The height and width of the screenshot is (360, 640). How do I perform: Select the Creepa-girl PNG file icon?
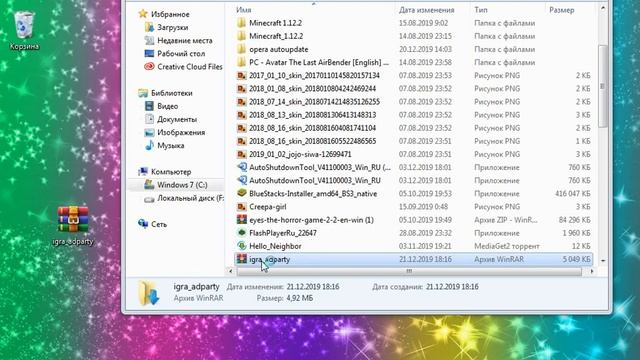[242, 207]
